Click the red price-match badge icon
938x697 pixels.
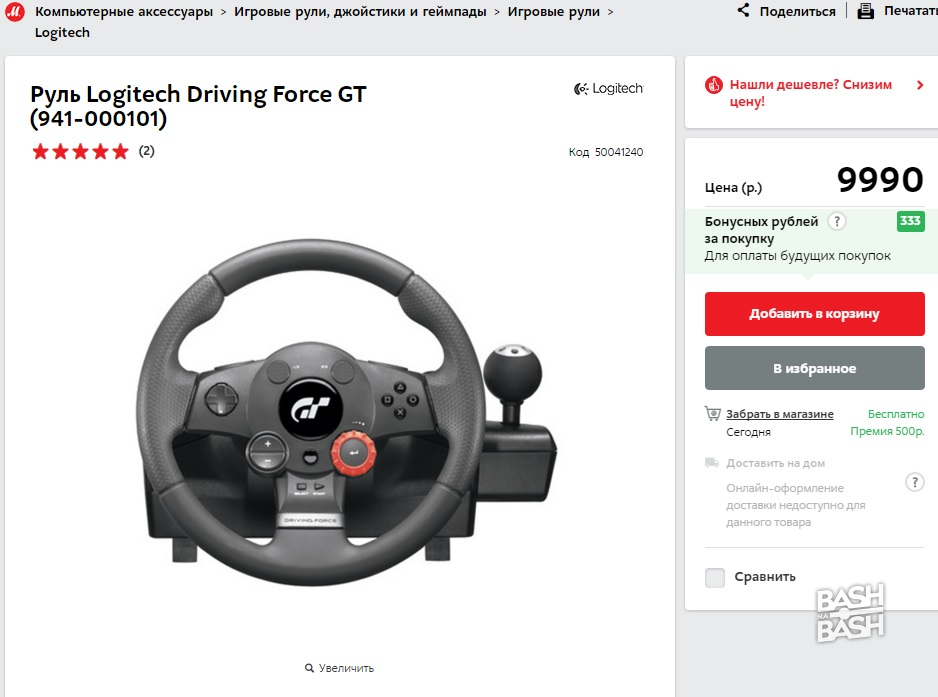(x=714, y=85)
